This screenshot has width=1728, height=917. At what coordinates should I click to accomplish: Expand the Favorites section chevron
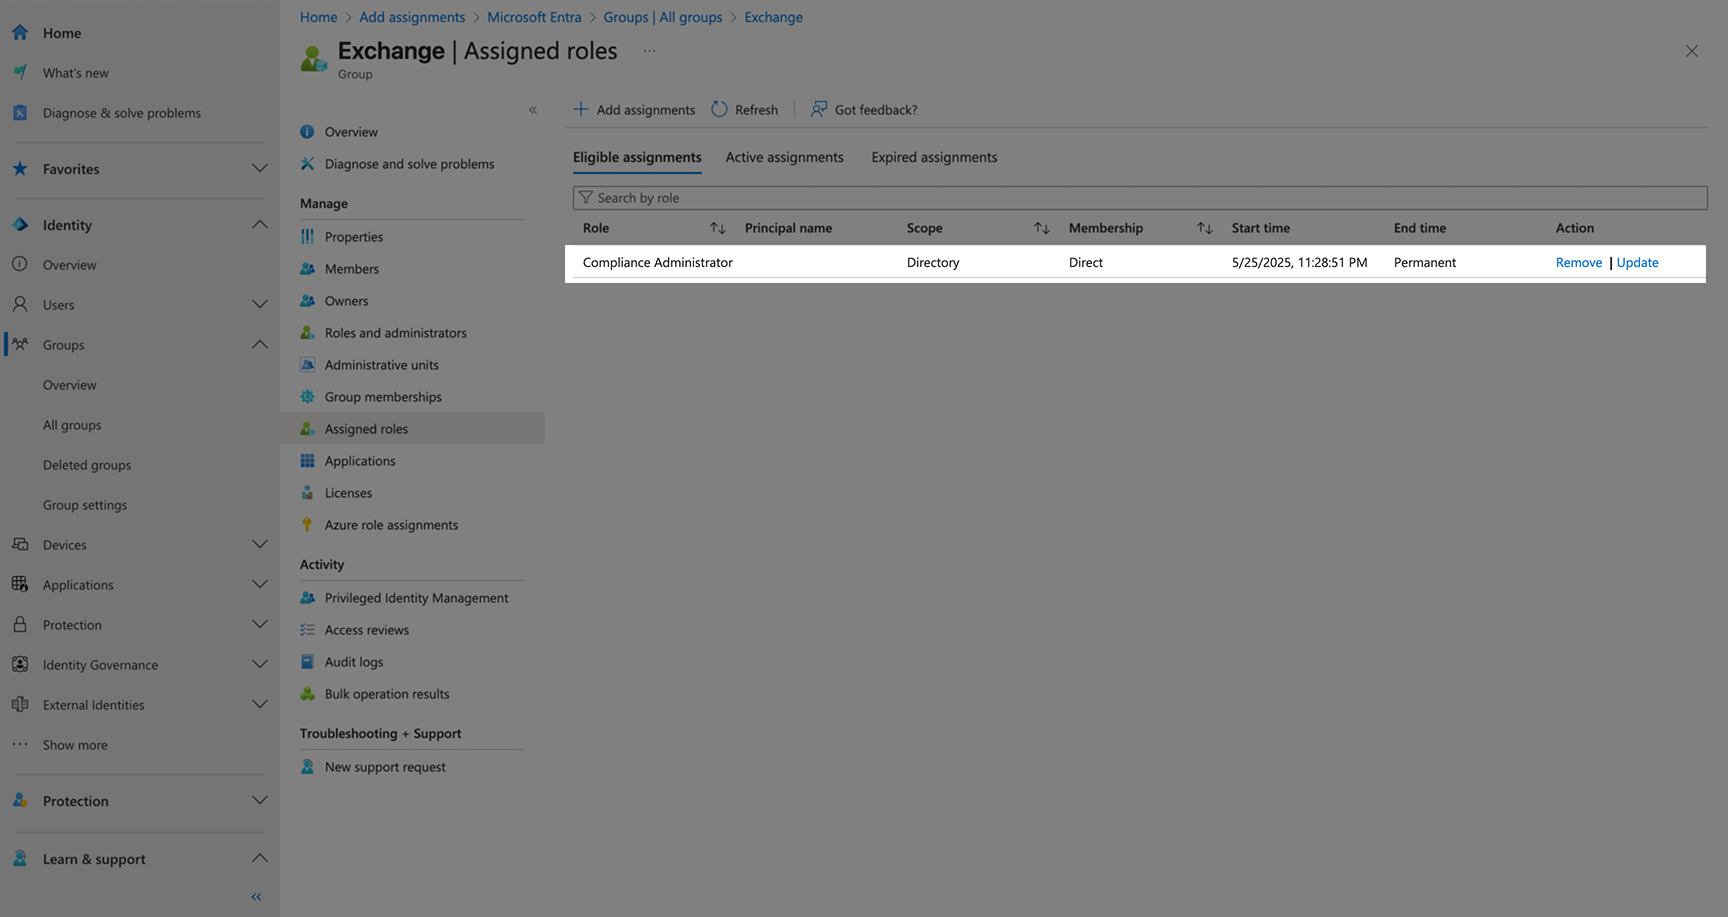tap(260, 169)
